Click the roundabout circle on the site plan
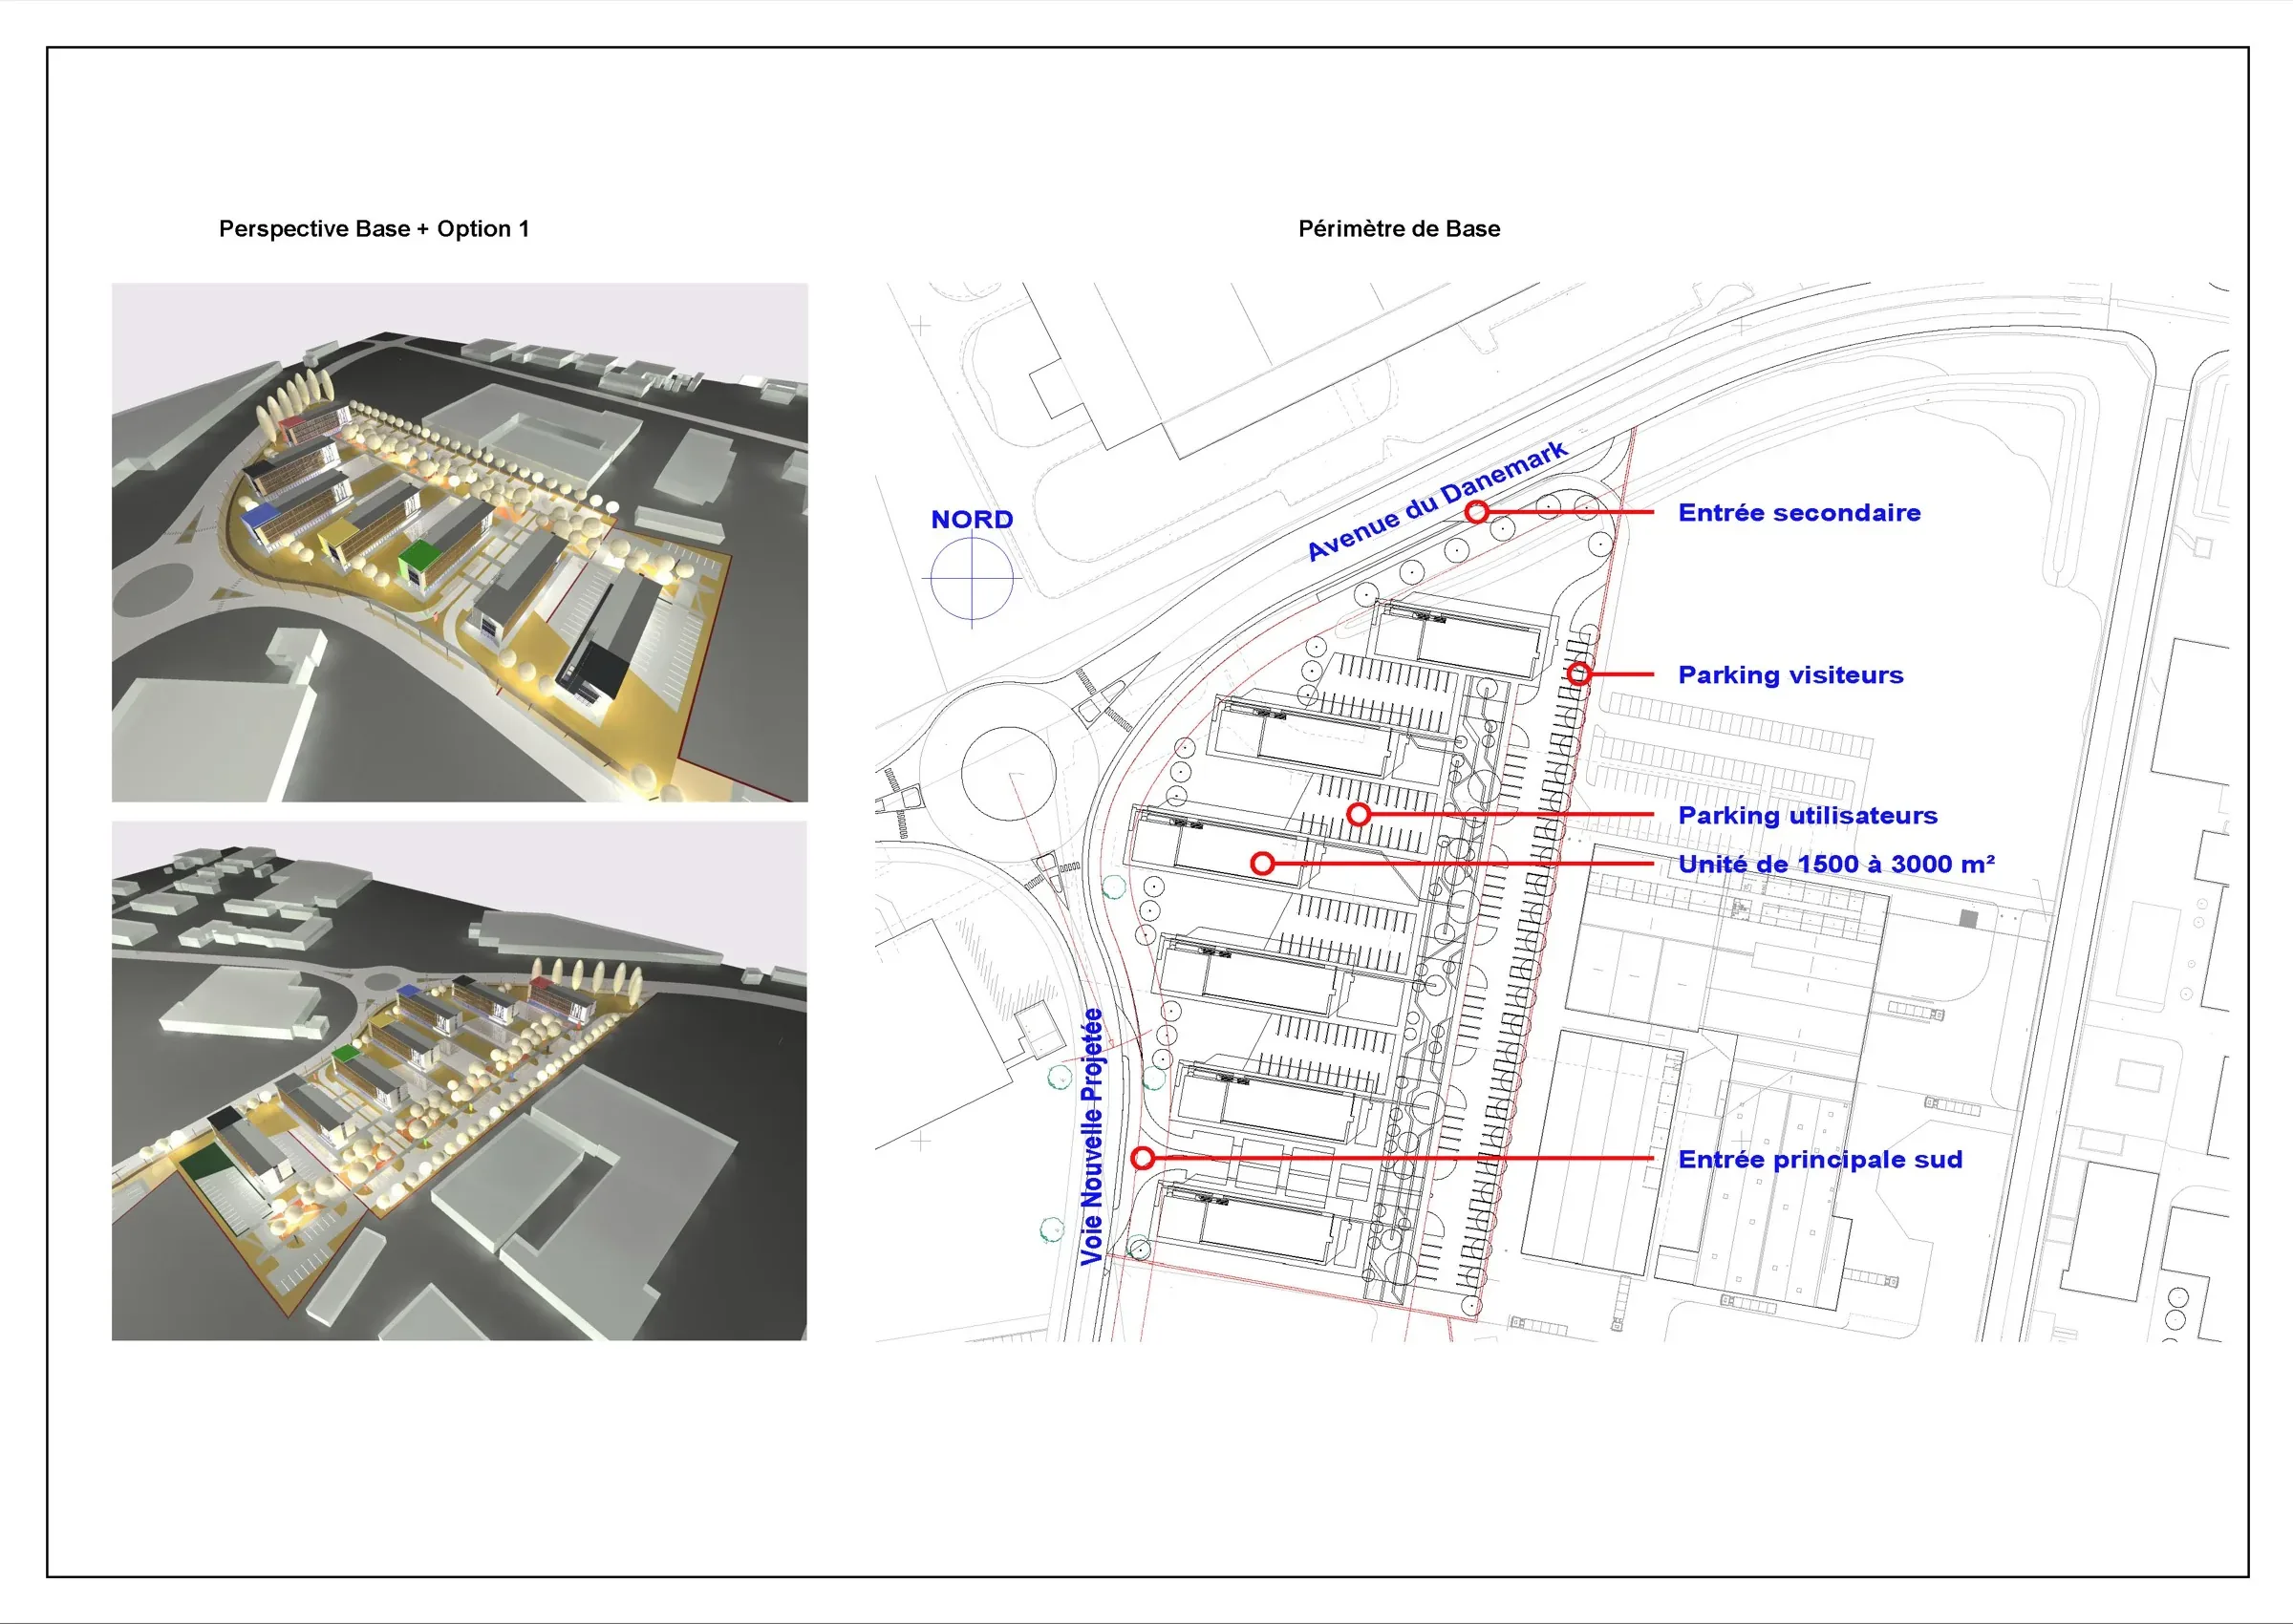This screenshot has width=2293, height=1624. [x=1008, y=773]
